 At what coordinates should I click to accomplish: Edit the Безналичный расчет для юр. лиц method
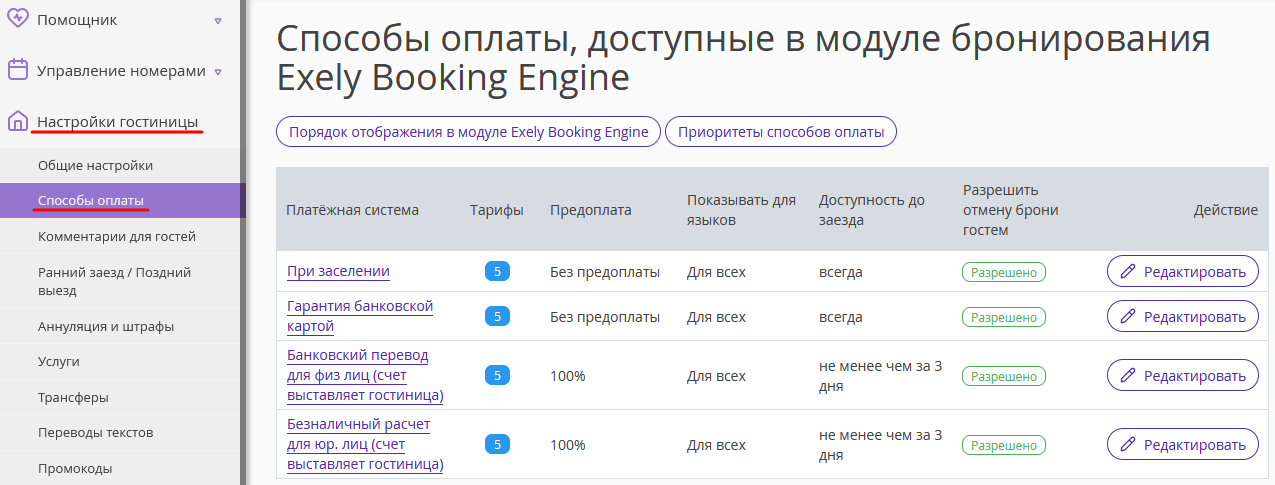pos(1182,444)
